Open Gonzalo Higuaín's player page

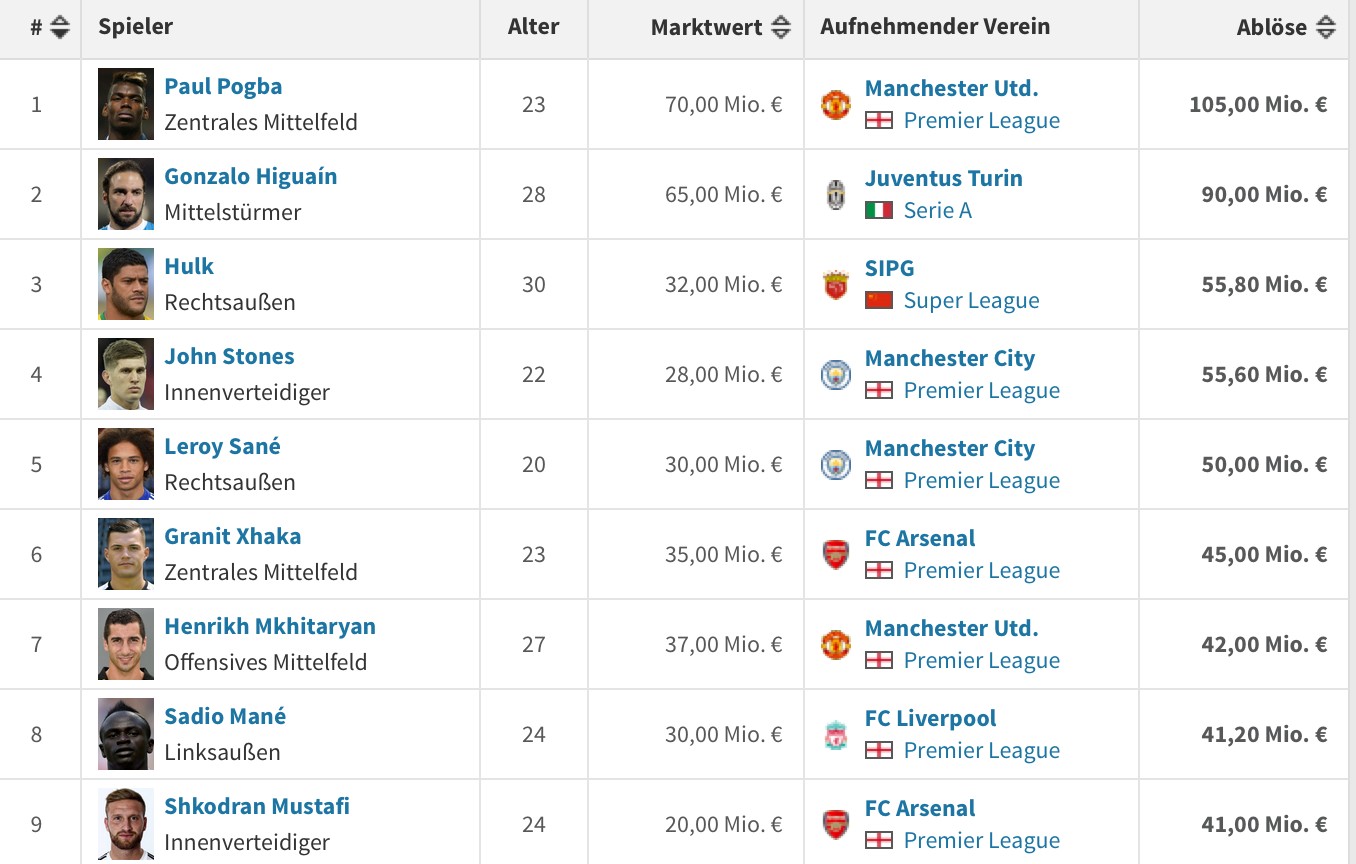click(x=251, y=177)
